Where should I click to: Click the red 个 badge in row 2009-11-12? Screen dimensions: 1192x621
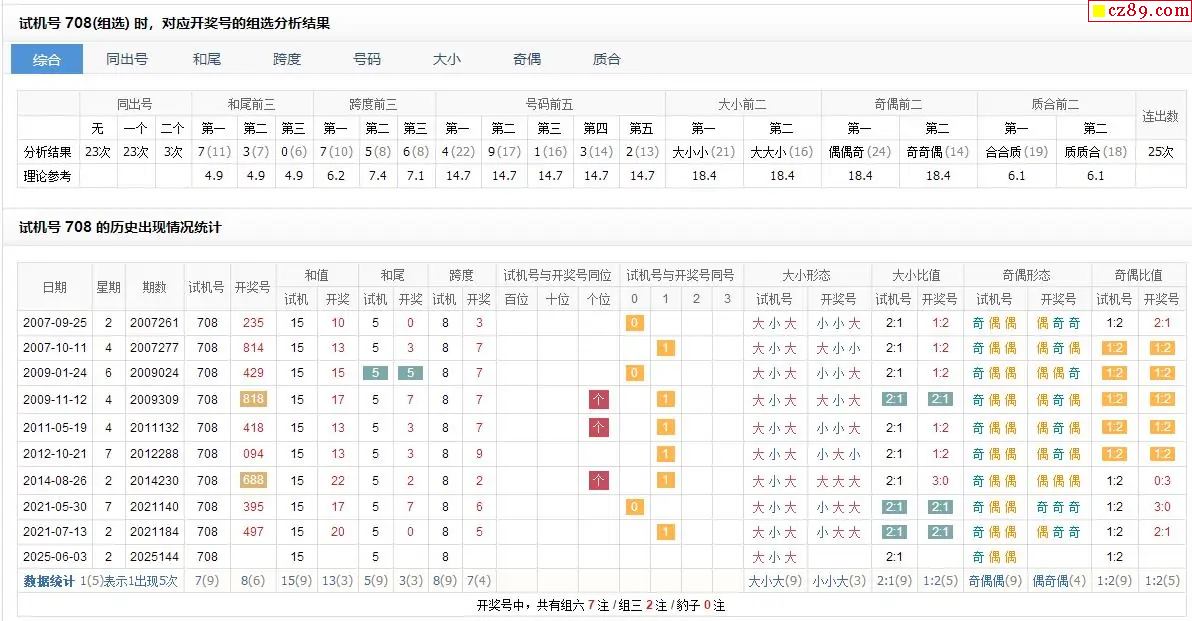point(598,399)
